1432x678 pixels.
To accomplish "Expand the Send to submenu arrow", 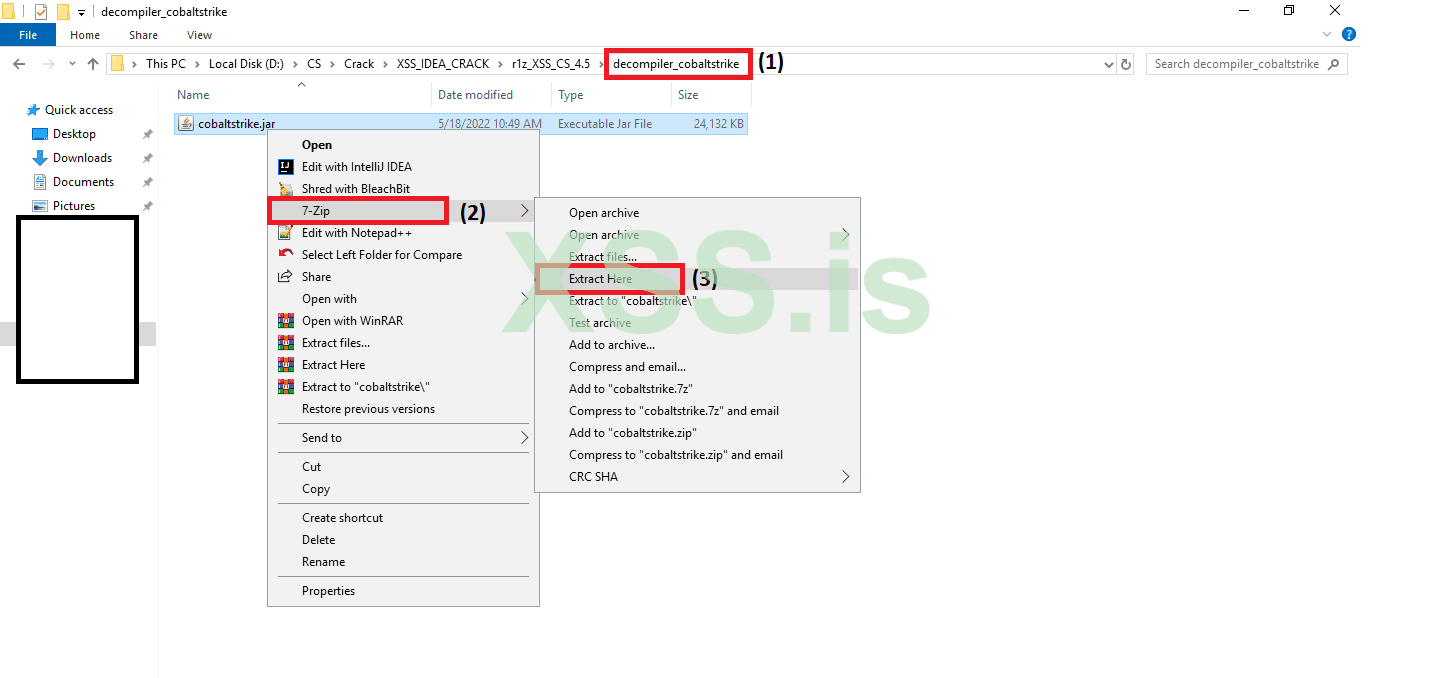I will pyautogui.click(x=525, y=438).
